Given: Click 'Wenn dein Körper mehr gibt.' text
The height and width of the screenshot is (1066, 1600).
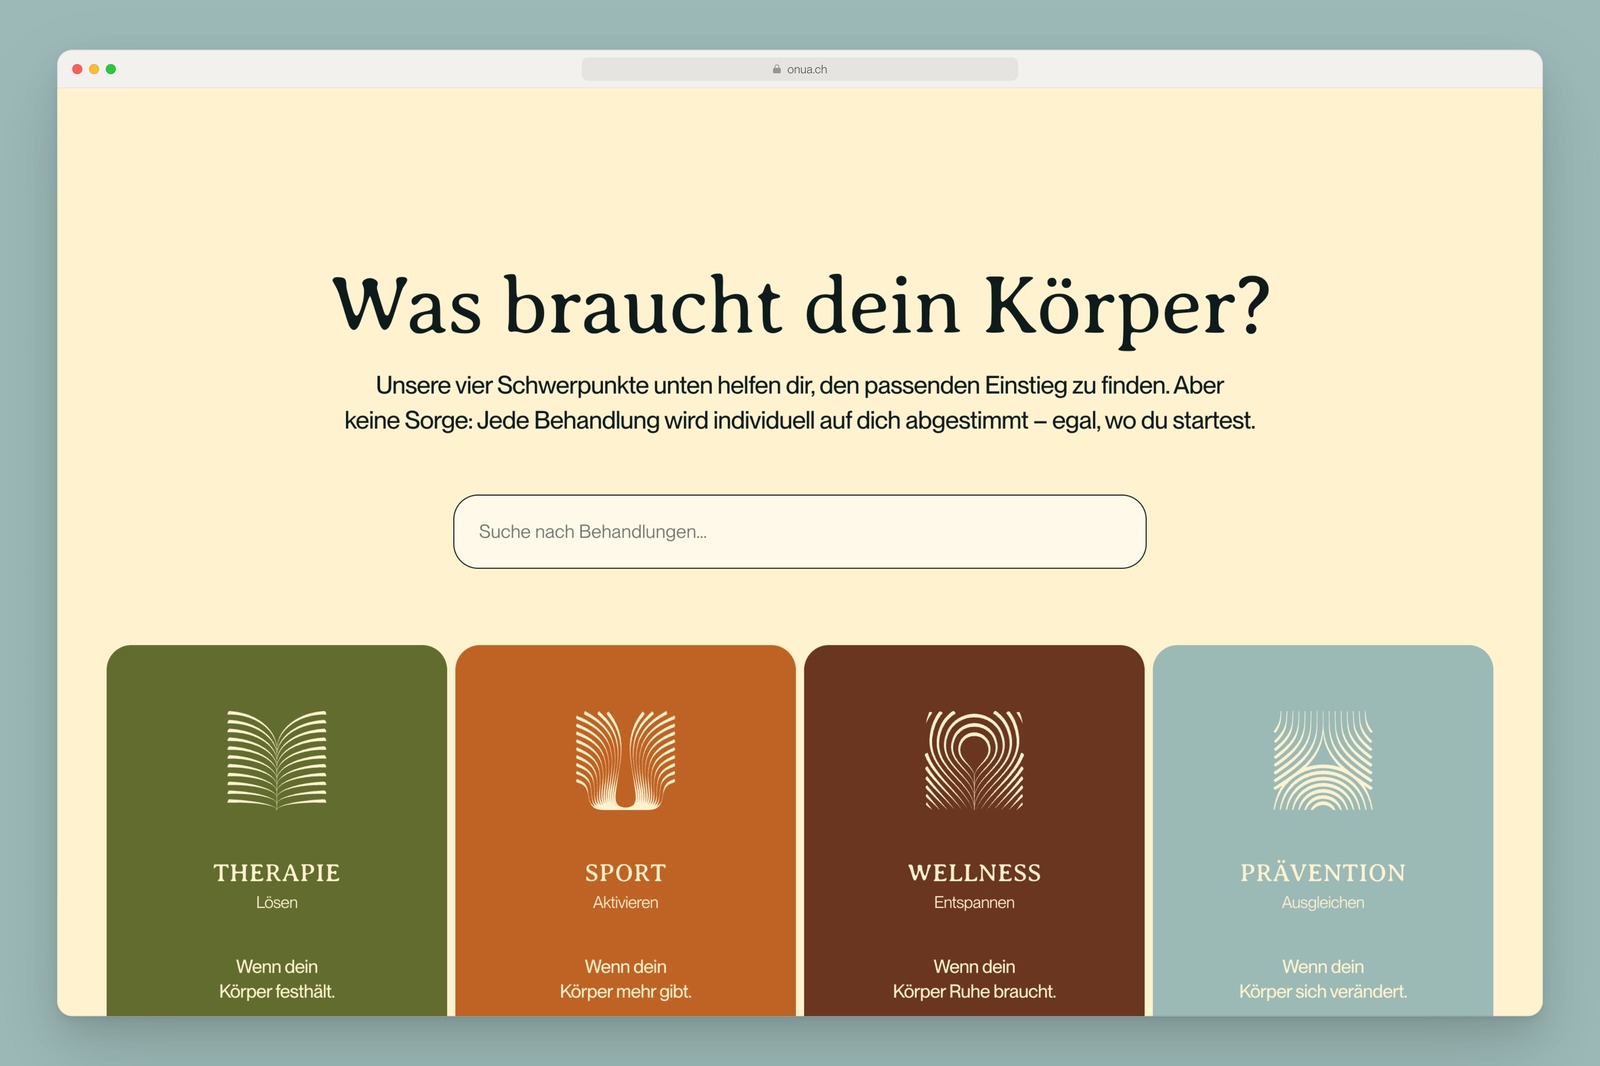Looking at the screenshot, I should tap(626, 979).
